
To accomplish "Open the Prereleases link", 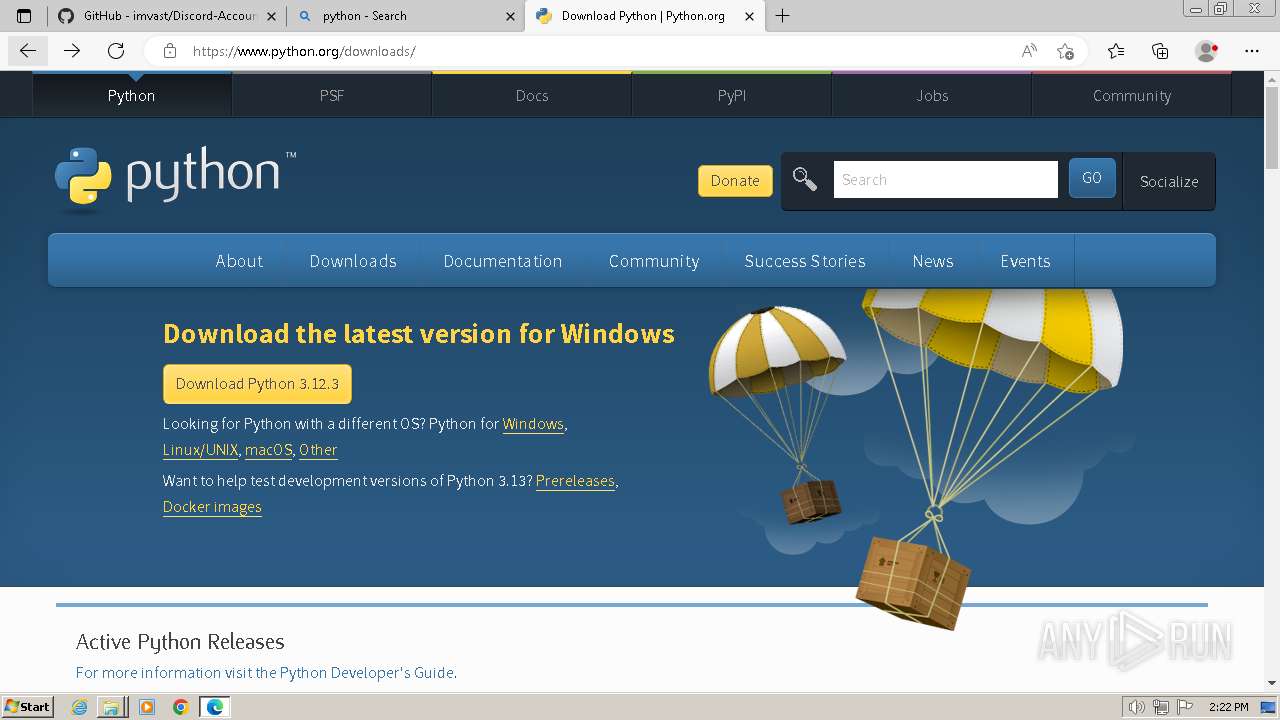I will [x=575, y=481].
